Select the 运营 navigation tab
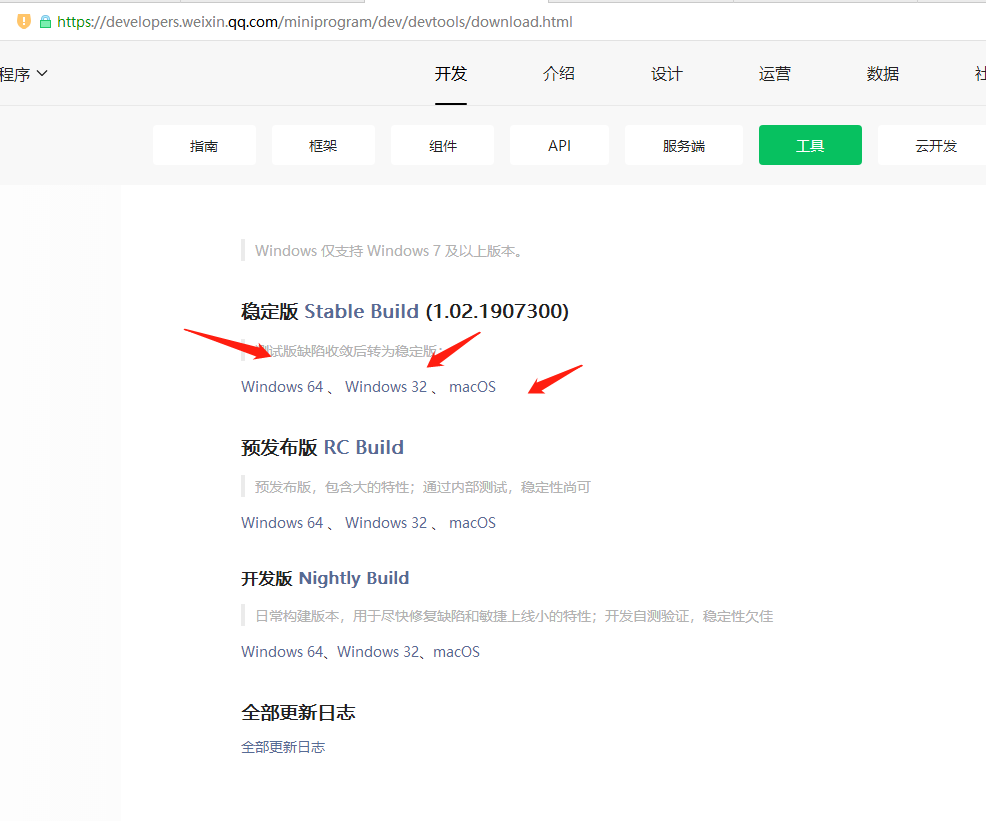The width and height of the screenshot is (986, 821). tap(775, 74)
